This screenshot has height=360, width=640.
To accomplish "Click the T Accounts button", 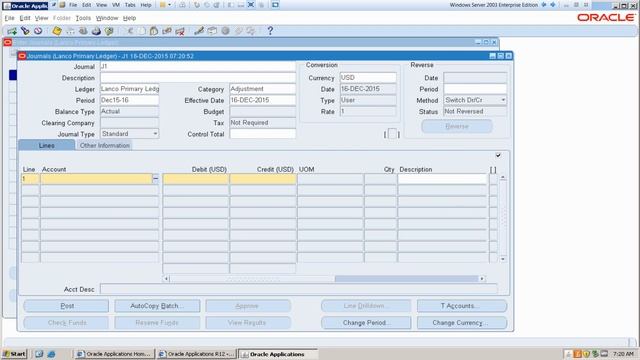I will [462, 306].
